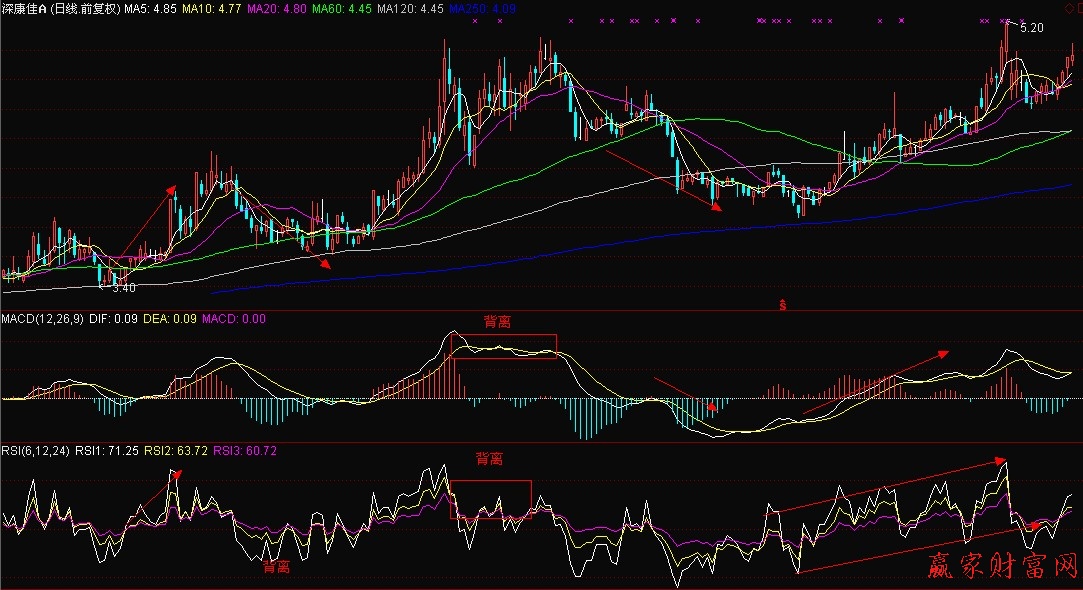Click the 5.20 high price label
The image size is (1083, 590).
(1031, 28)
